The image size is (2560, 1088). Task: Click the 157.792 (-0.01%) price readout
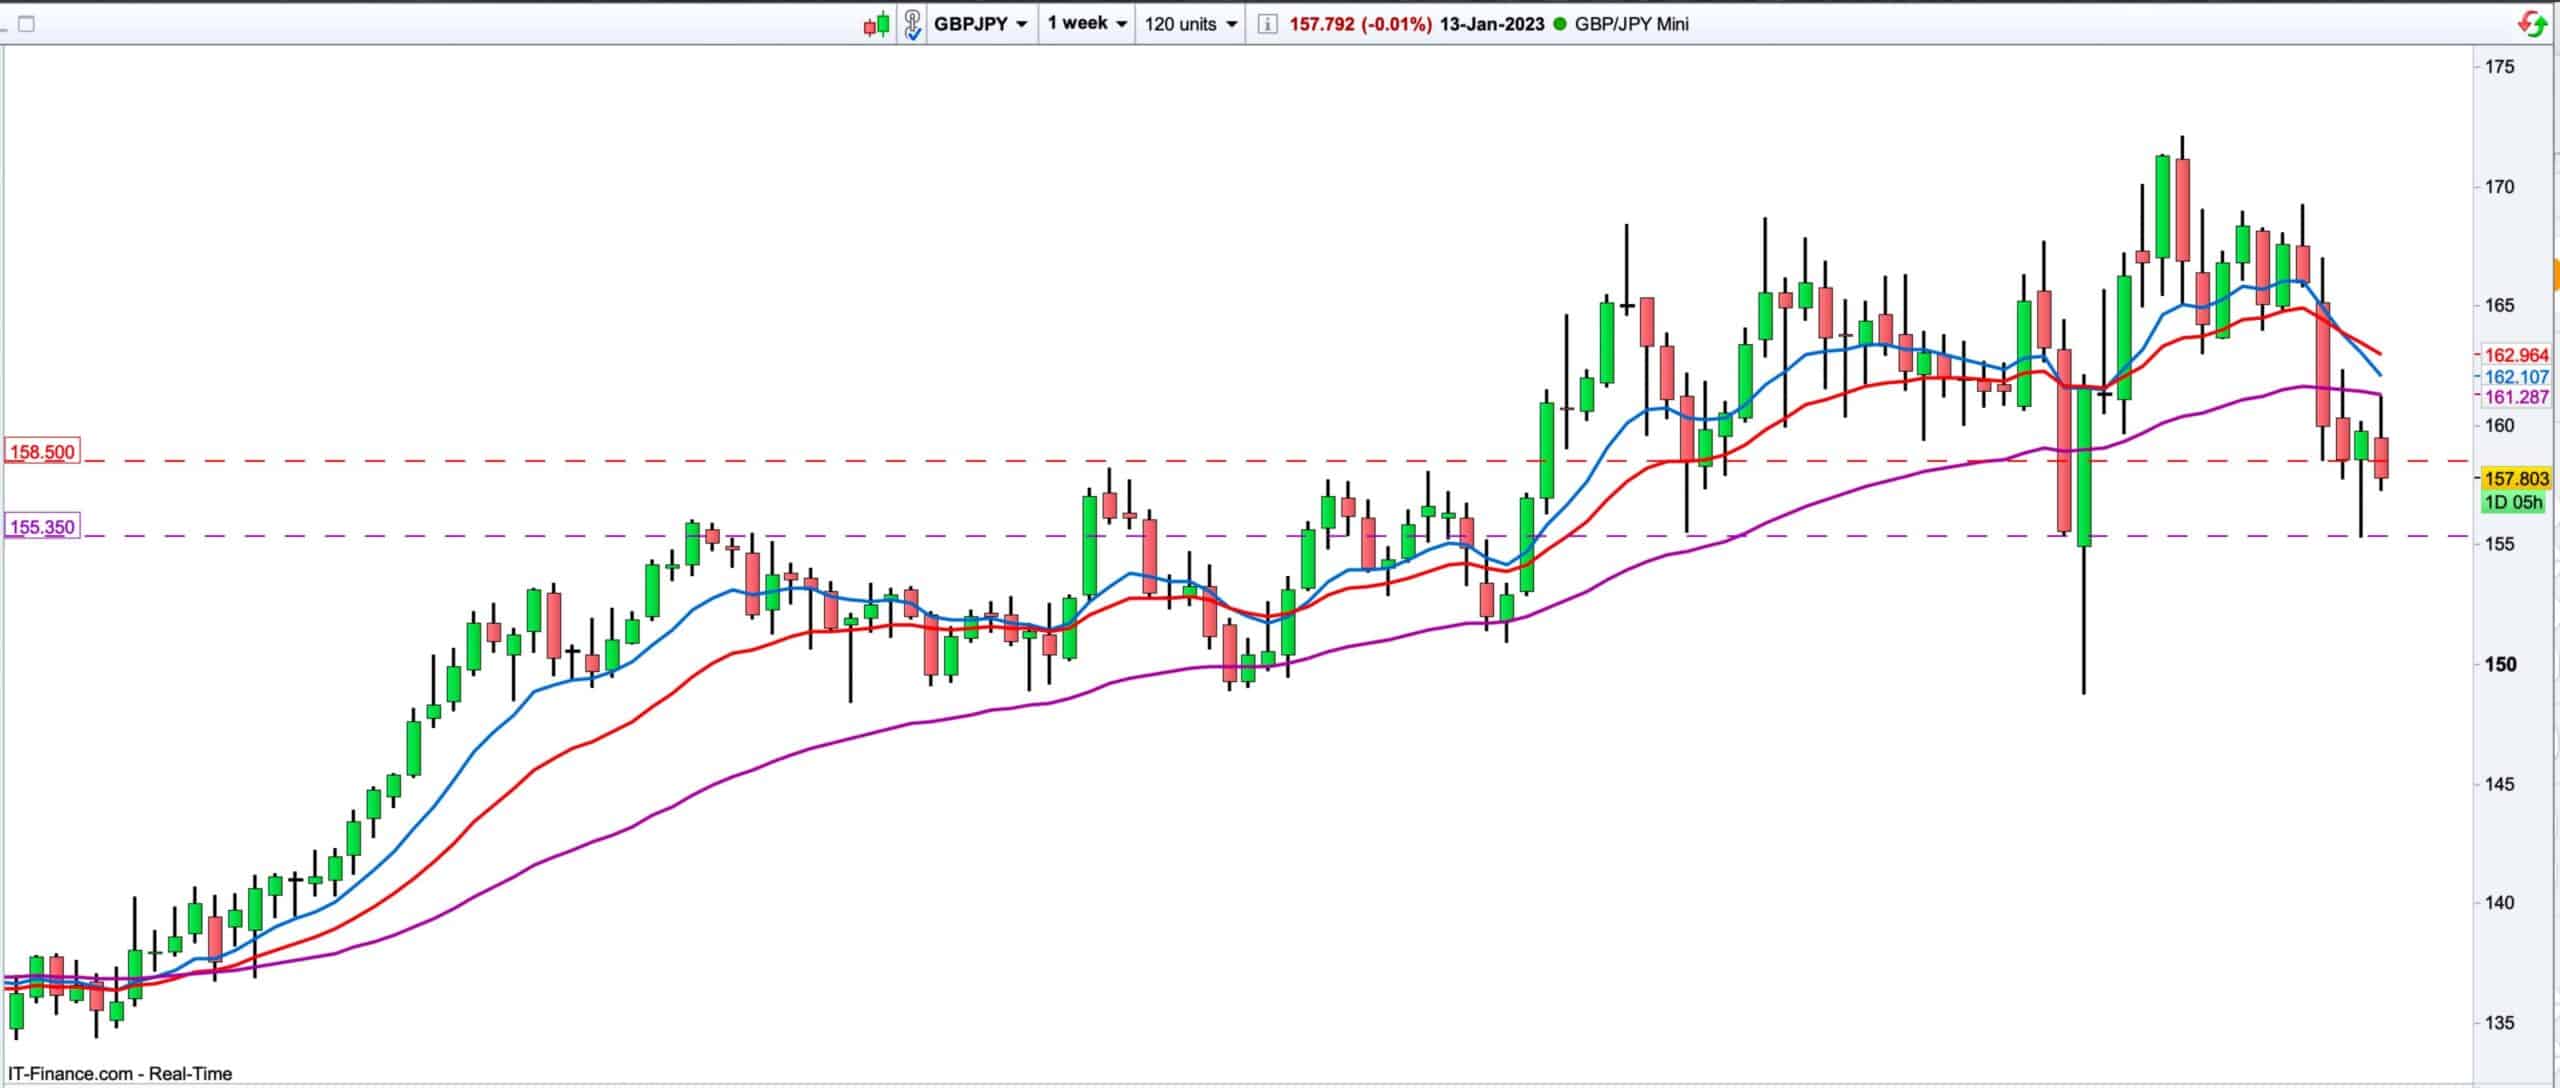coord(1360,24)
